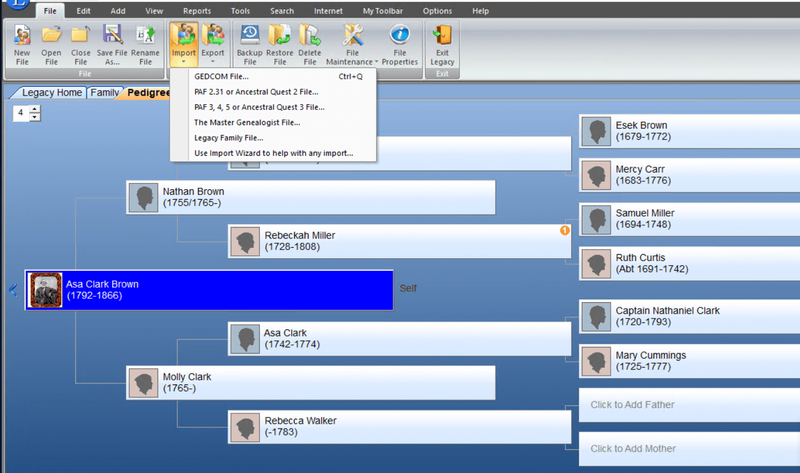Viewport: 800px width, 473px height.
Task: Select the Molly Clark name text
Action: tap(187, 377)
